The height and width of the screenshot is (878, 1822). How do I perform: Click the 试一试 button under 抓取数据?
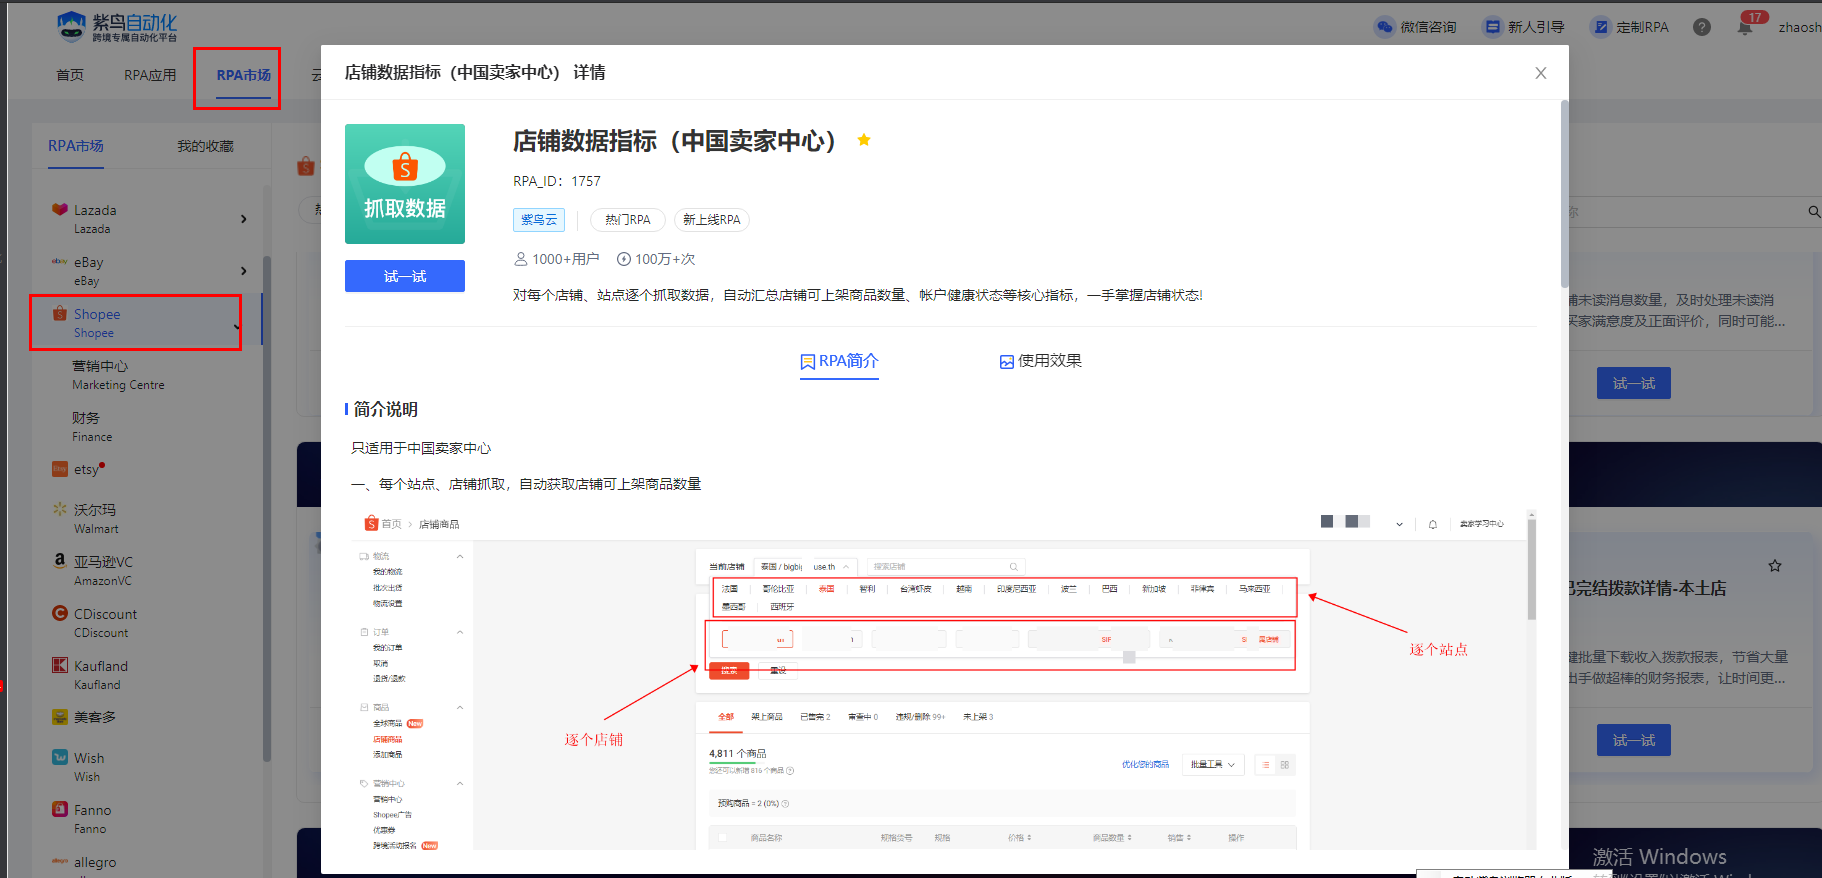[x=405, y=276]
